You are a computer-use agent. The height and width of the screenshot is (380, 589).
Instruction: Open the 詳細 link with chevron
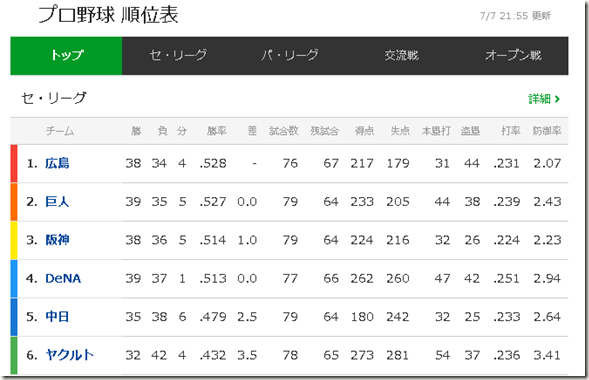[544, 99]
